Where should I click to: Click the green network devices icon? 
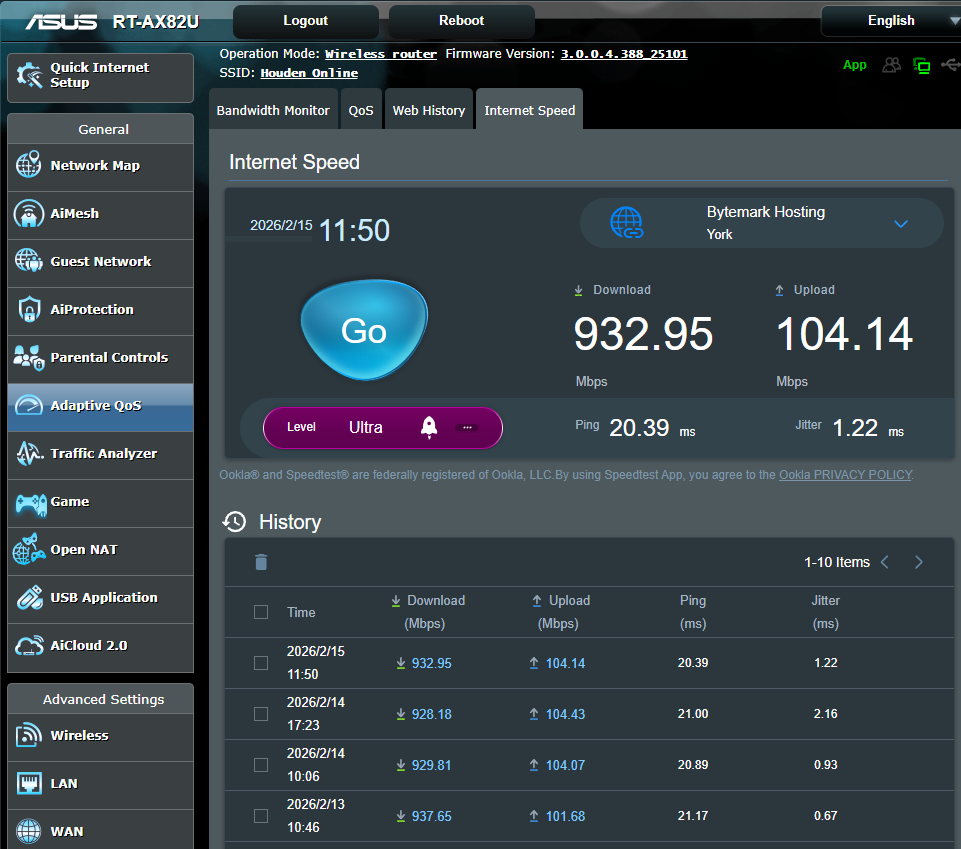(x=921, y=65)
